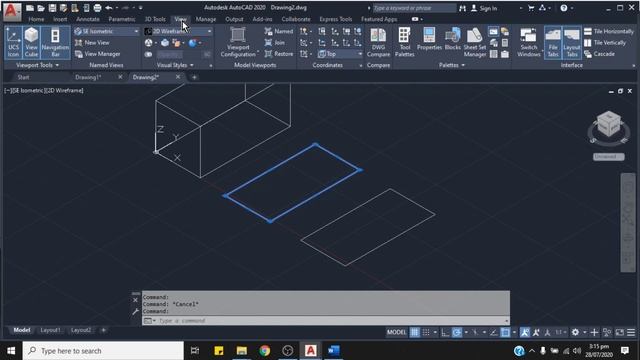The width and height of the screenshot is (640, 360).
Task: Switch to Layout2 tab
Action: (x=81, y=330)
